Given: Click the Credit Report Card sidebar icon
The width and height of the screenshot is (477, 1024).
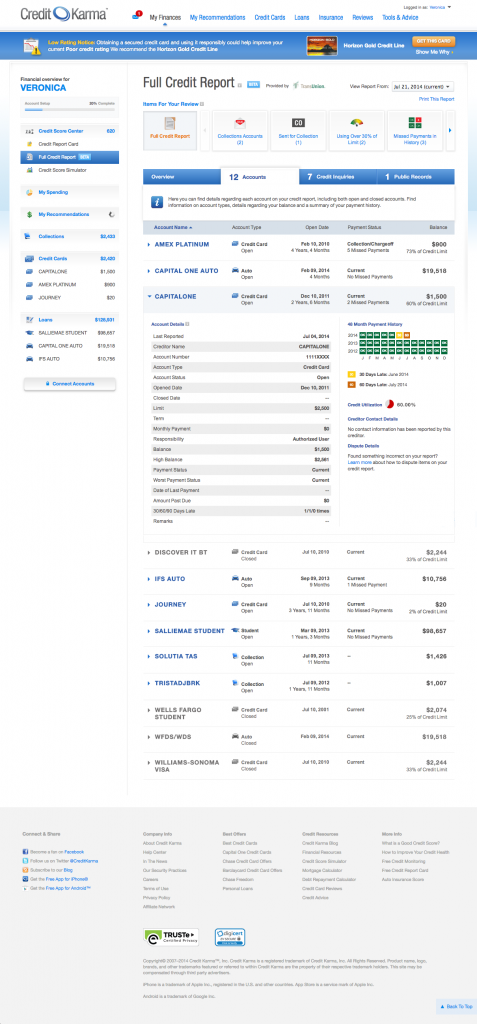Looking at the screenshot, I should point(29,144).
